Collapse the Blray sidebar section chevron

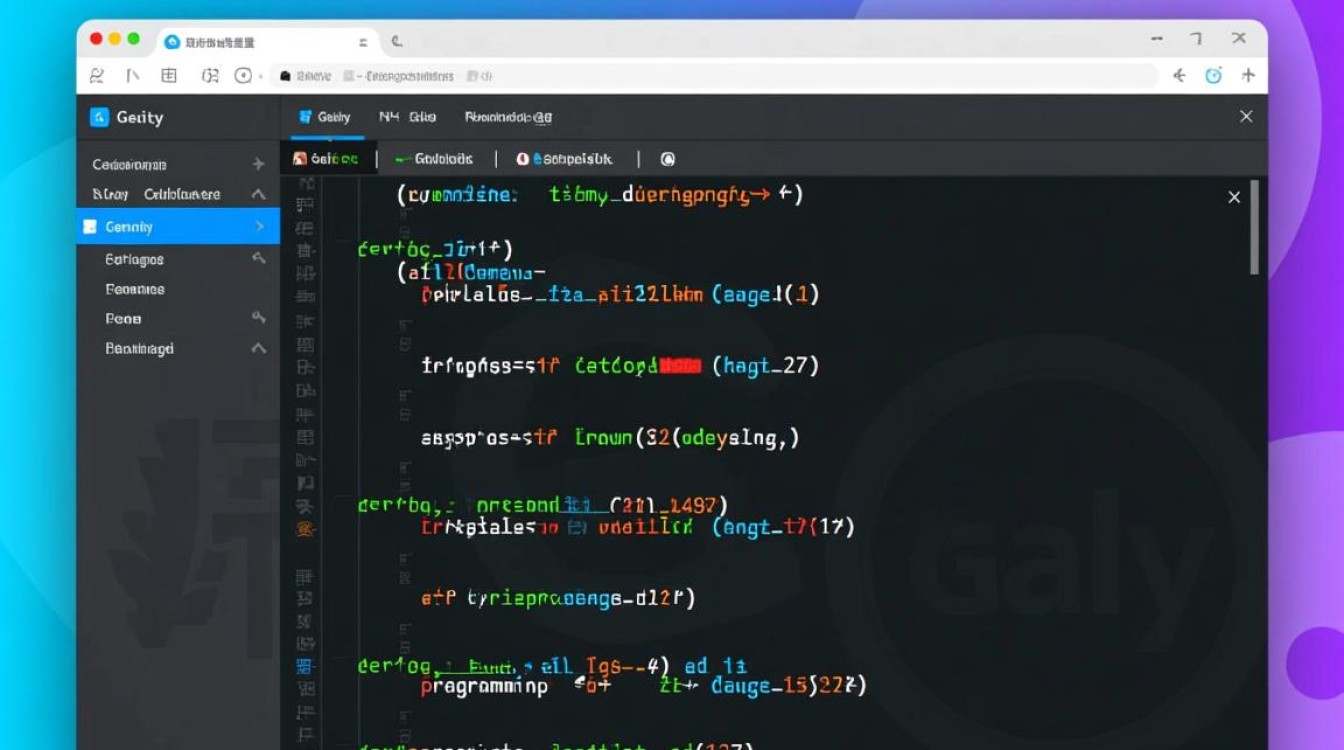pyautogui.click(x=258, y=194)
